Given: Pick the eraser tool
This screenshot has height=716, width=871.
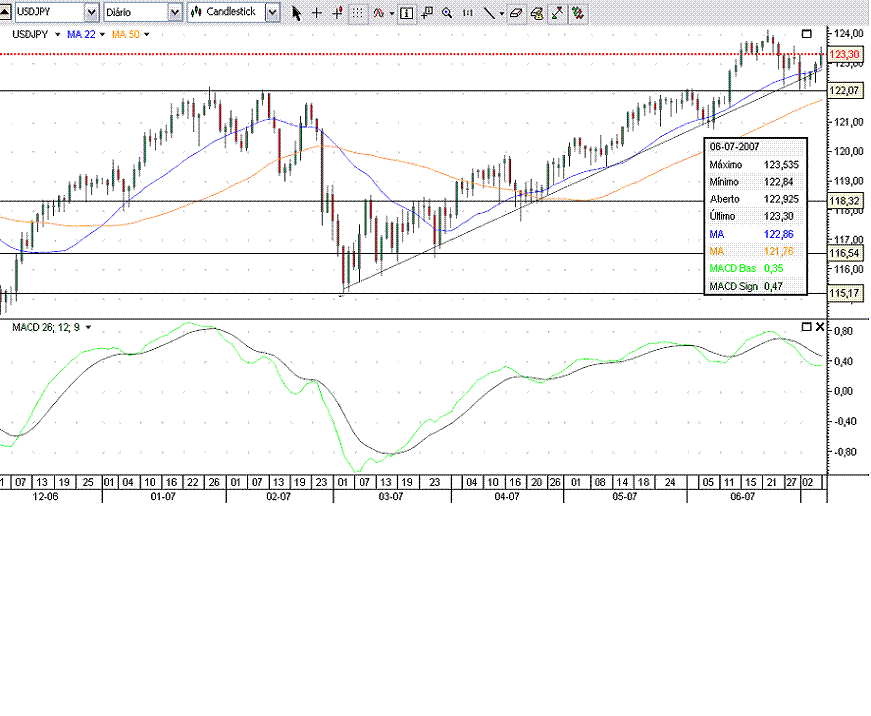Looking at the screenshot, I should (515, 12).
